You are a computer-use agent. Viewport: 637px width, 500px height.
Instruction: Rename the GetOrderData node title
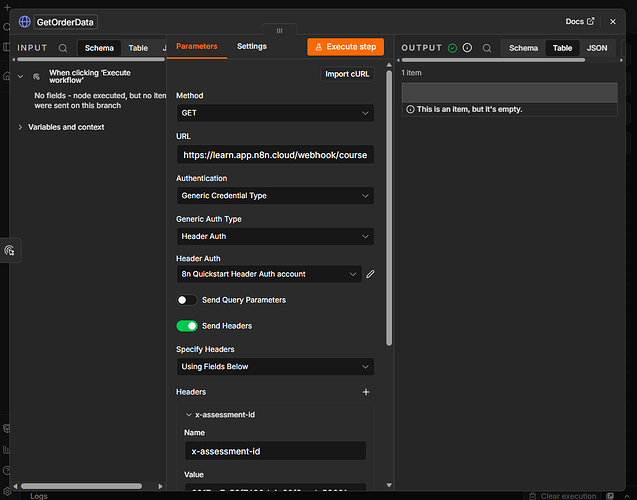click(x=65, y=22)
